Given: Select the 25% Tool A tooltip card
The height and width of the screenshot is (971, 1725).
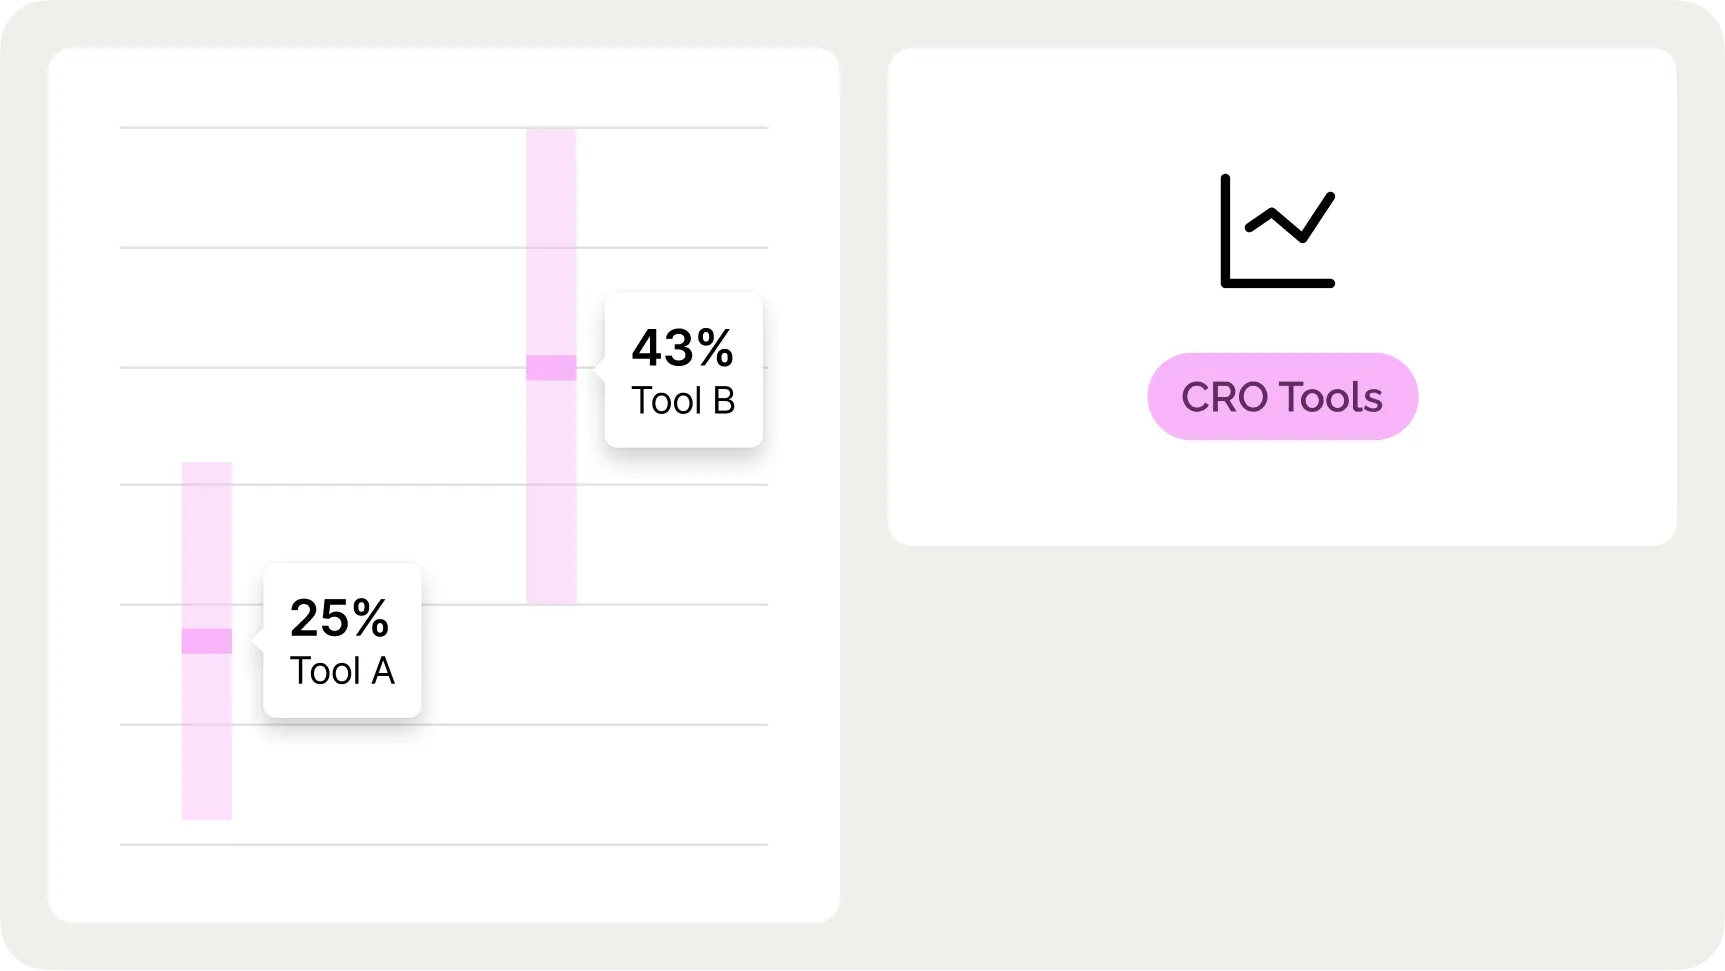Looking at the screenshot, I should [x=342, y=640].
